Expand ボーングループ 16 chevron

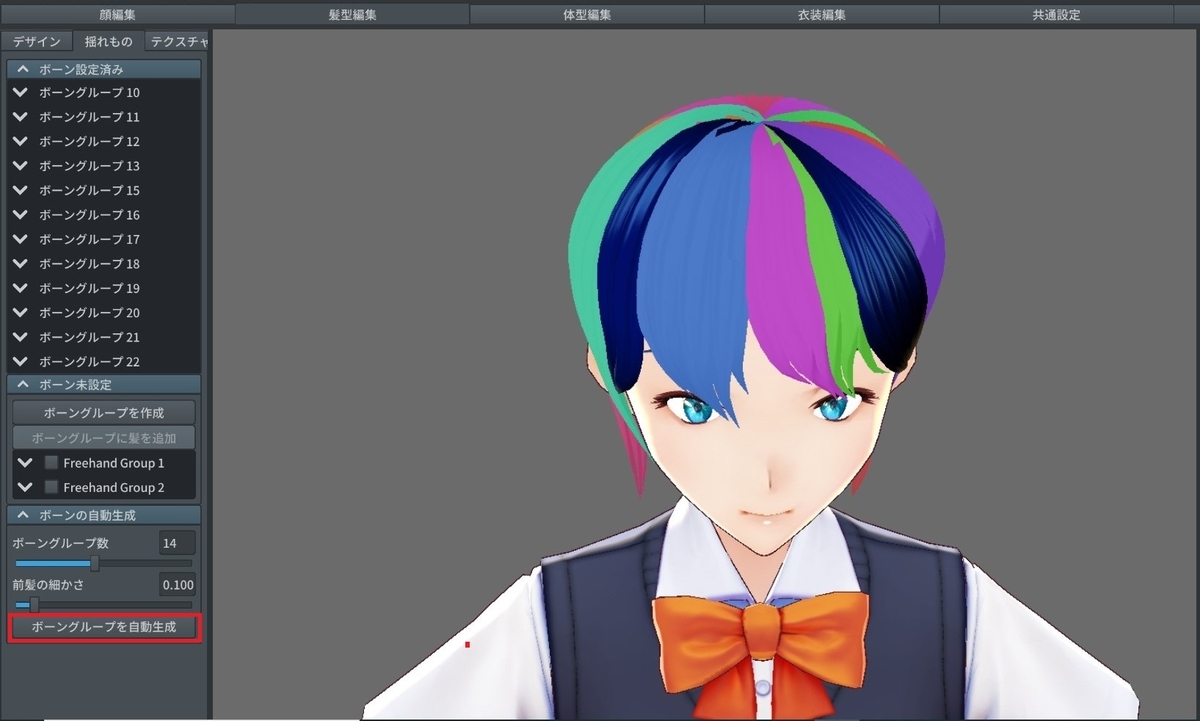coord(20,214)
